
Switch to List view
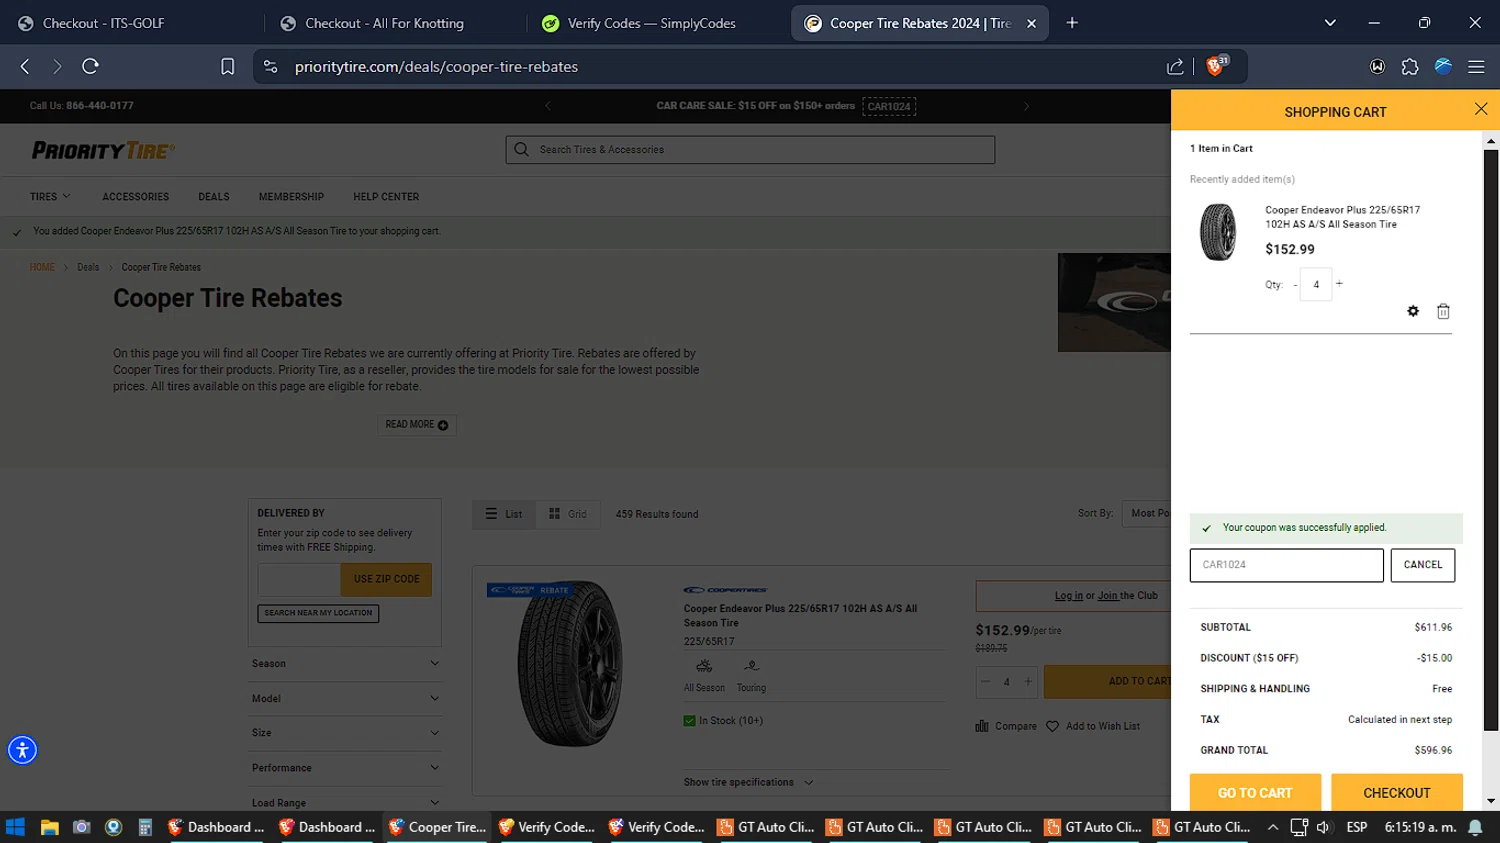[504, 514]
